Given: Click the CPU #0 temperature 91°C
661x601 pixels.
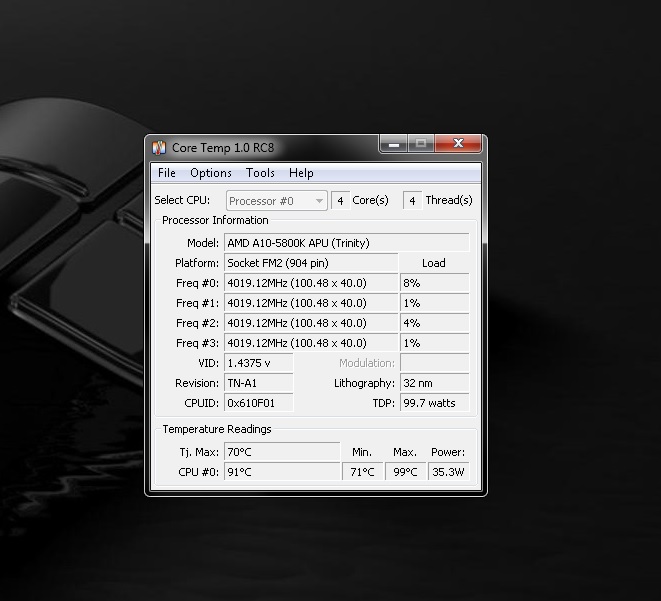Looking at the screenshot, I should (282, 472).
